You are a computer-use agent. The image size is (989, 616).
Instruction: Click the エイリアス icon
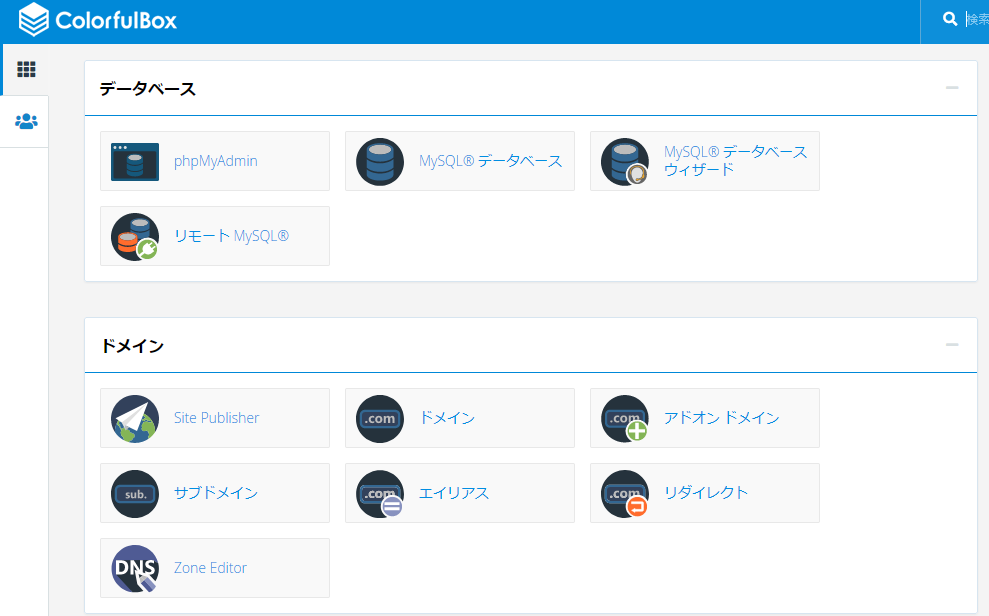(380, 493)
